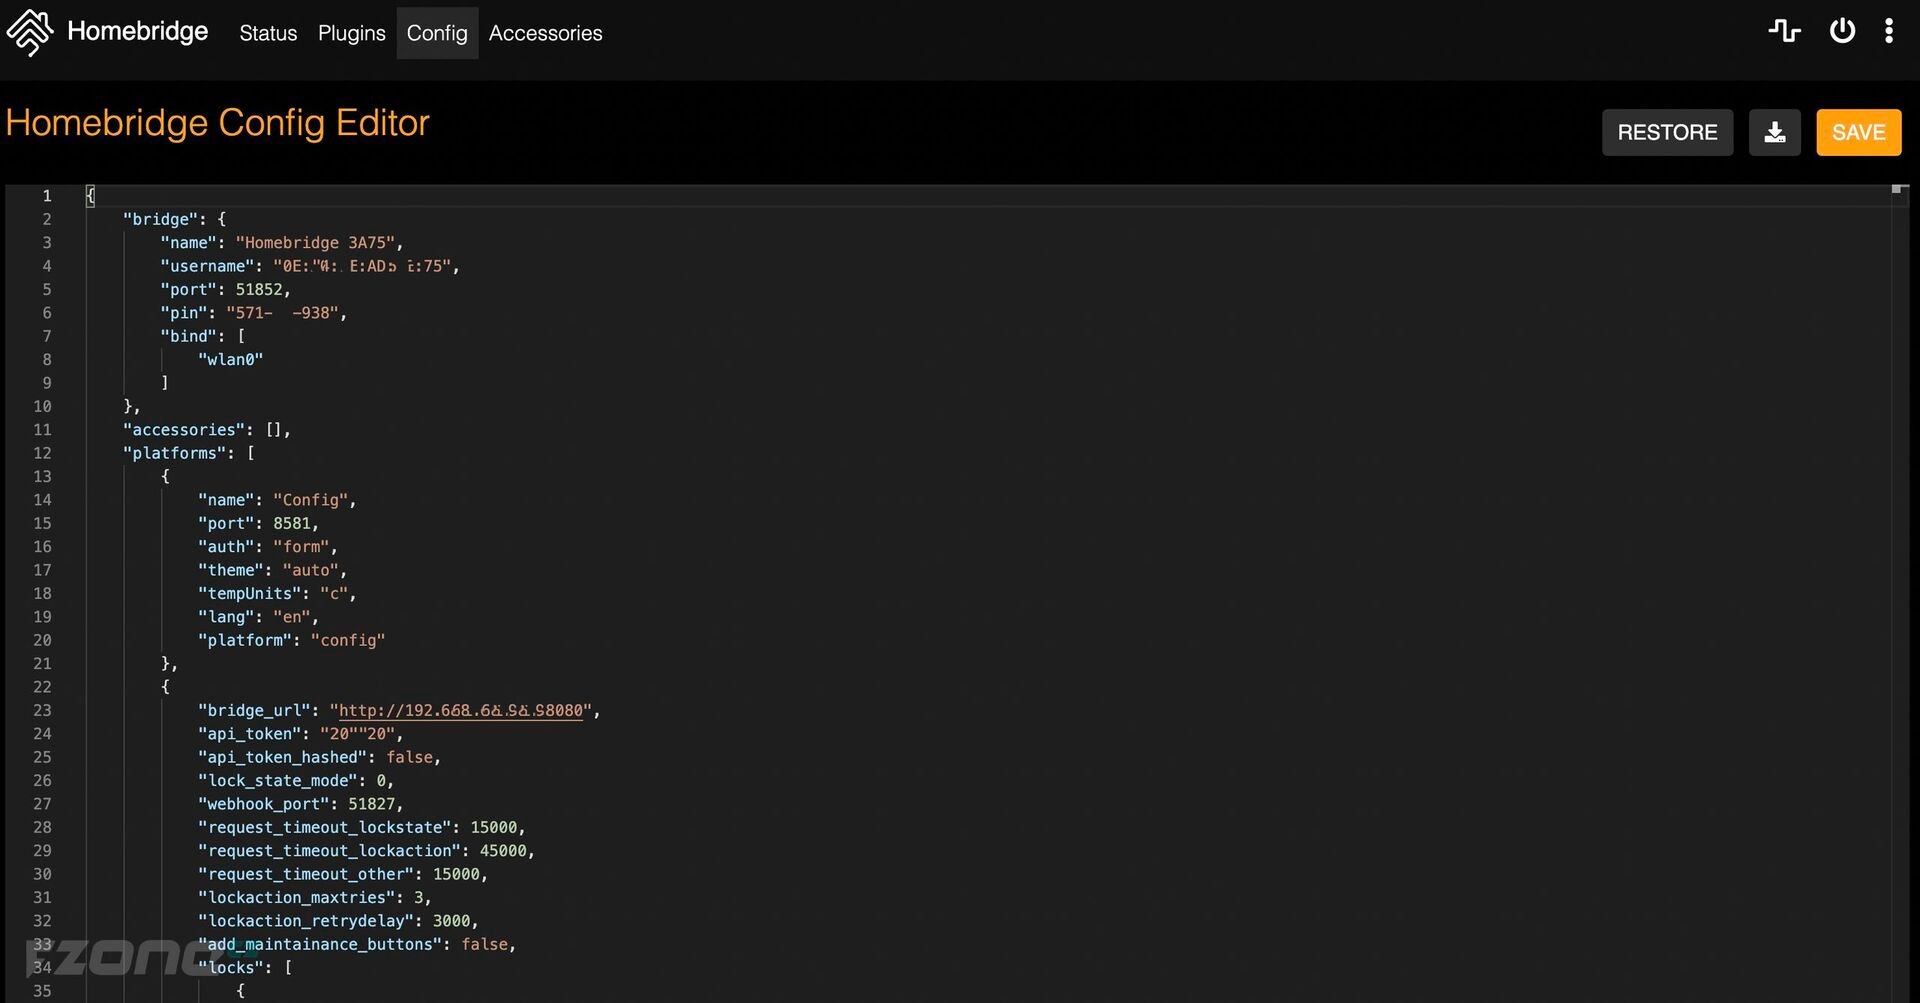Place cursor on "bridge" key text
Image resolution: width=1920 pixels, height=1003 pixels.
click(x=160, y=219)
